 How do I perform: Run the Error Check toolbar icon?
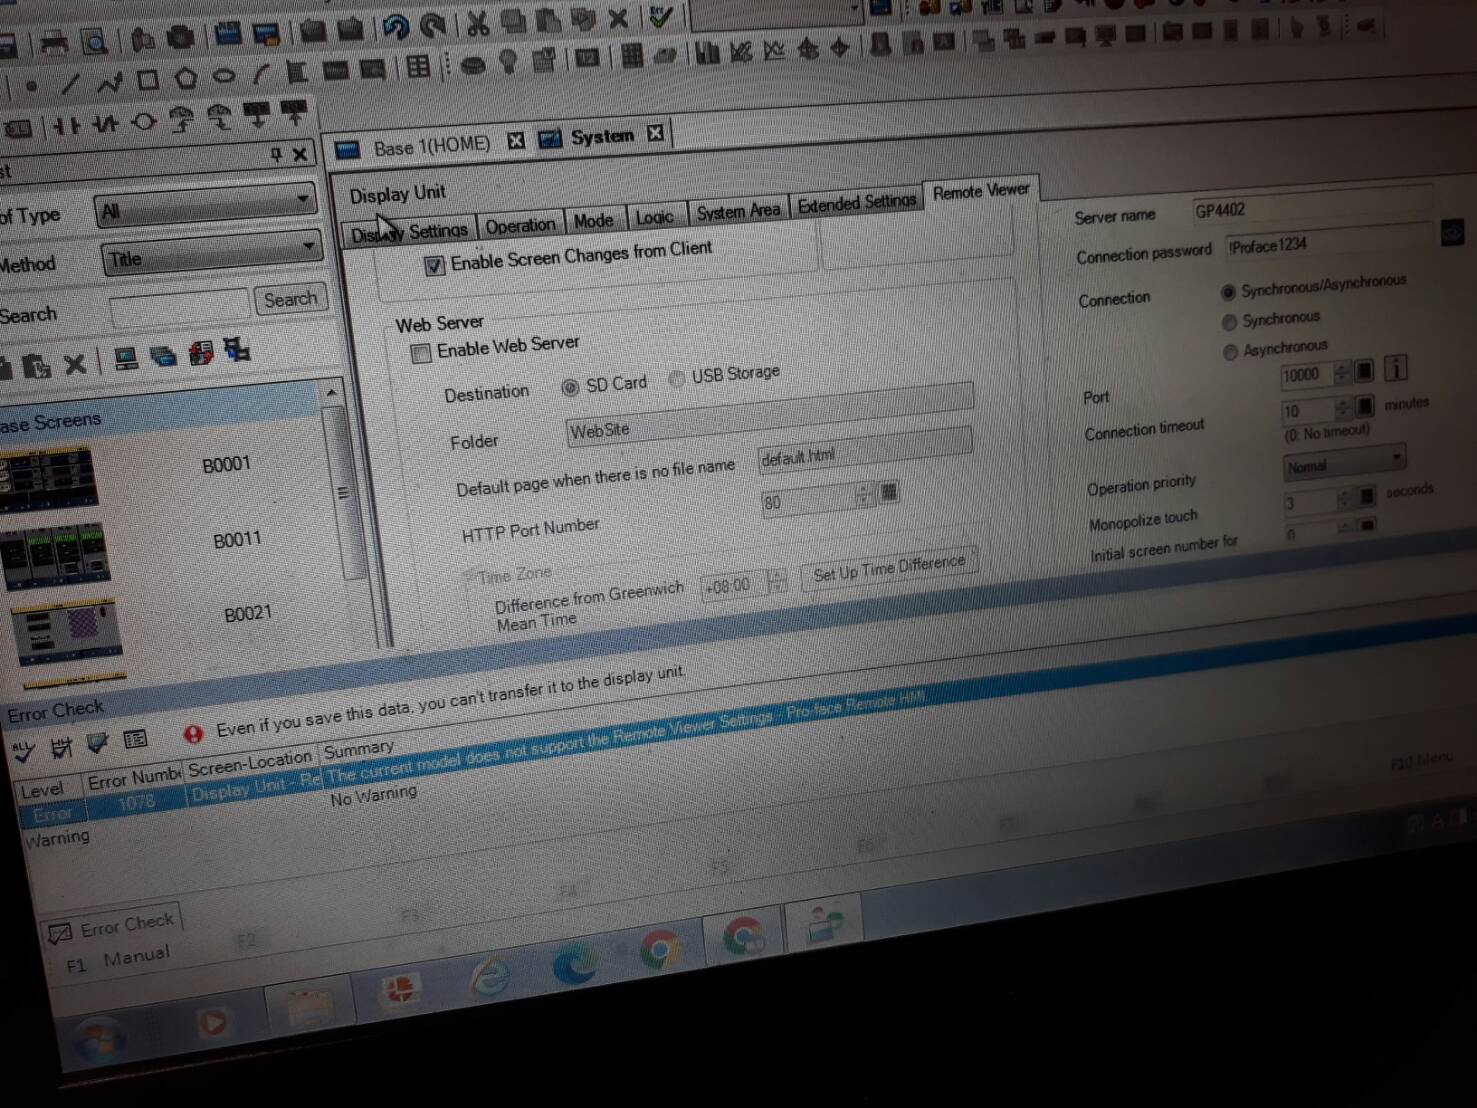click(x=660, y=17)
